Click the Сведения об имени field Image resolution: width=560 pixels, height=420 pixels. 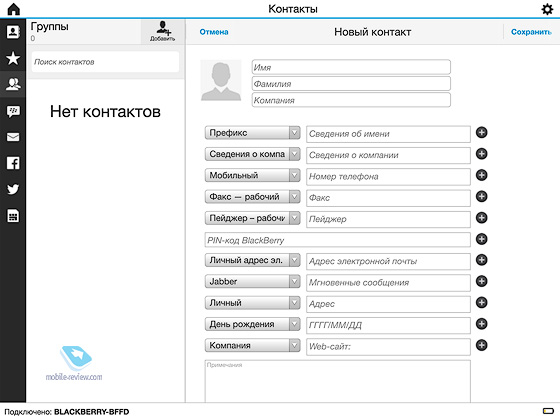coord(388,134)
